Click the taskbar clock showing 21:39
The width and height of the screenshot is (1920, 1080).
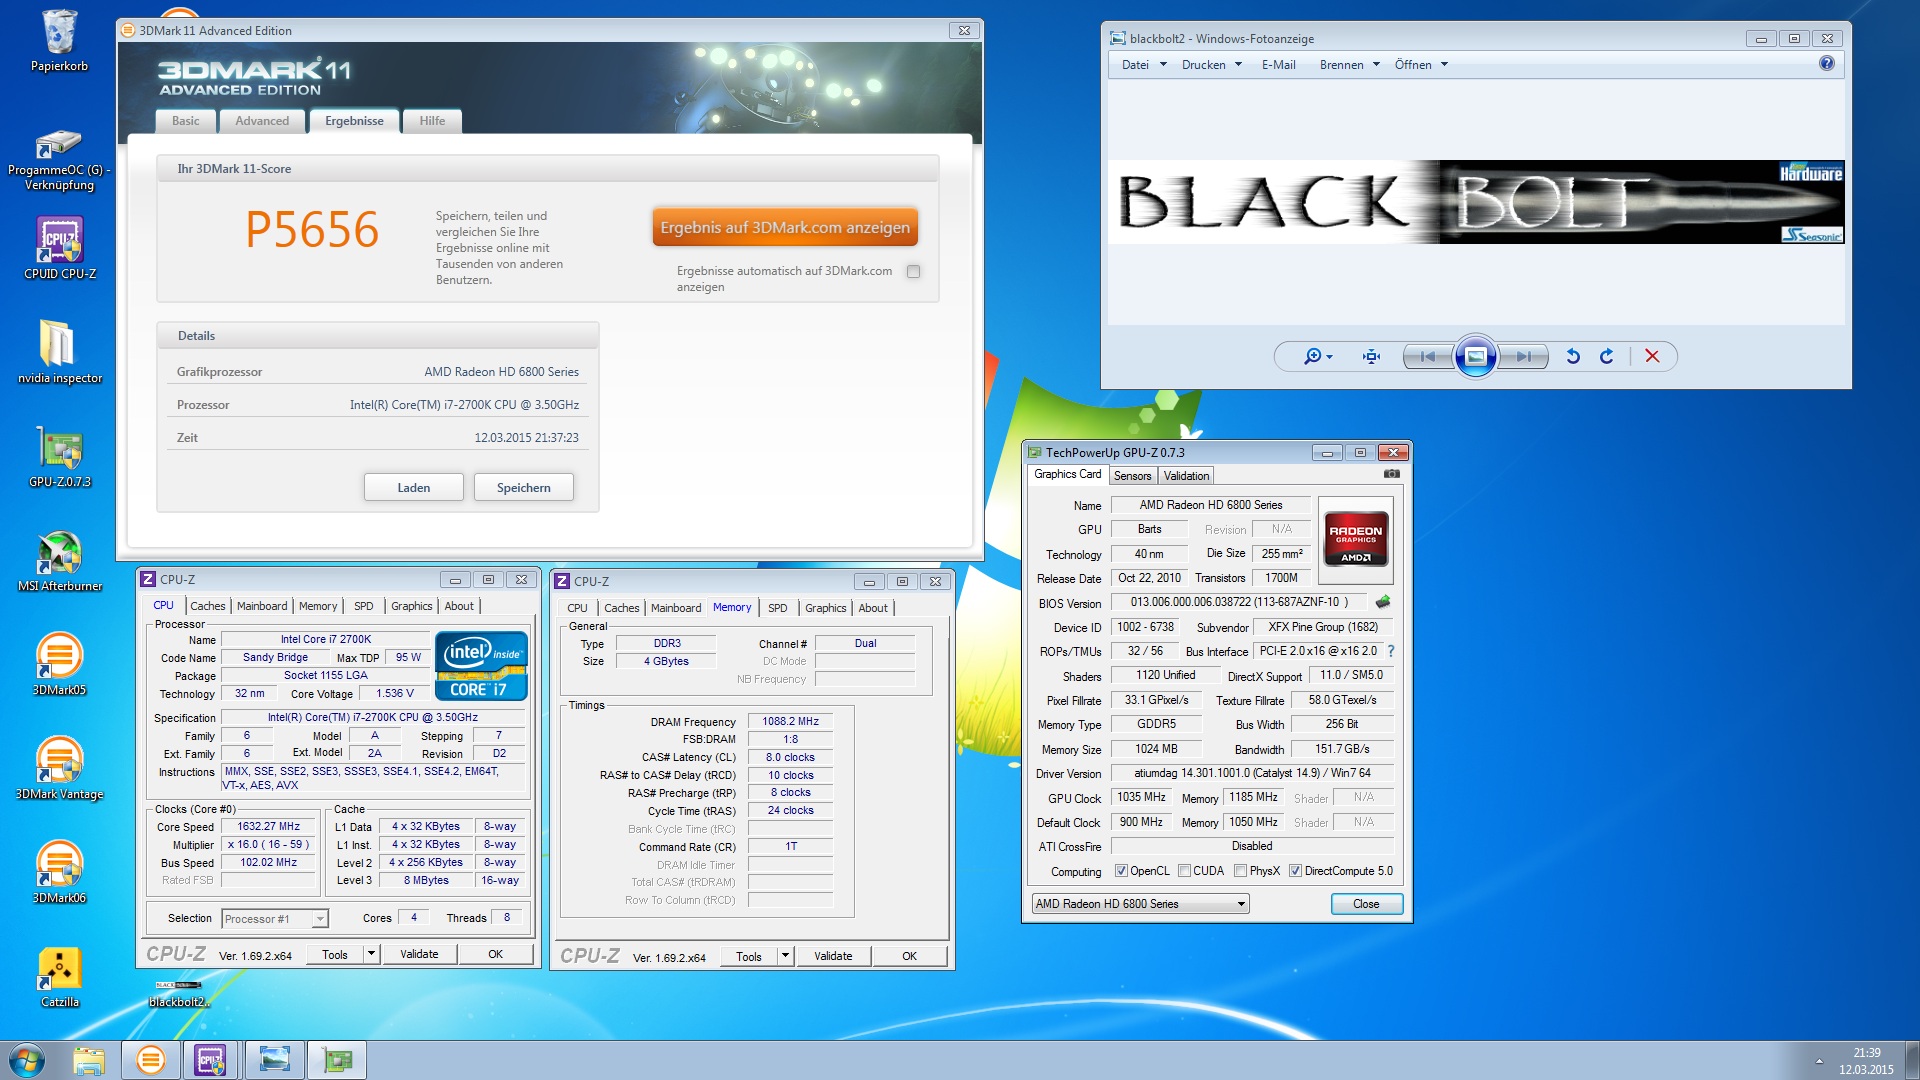click(1866, 1053)
